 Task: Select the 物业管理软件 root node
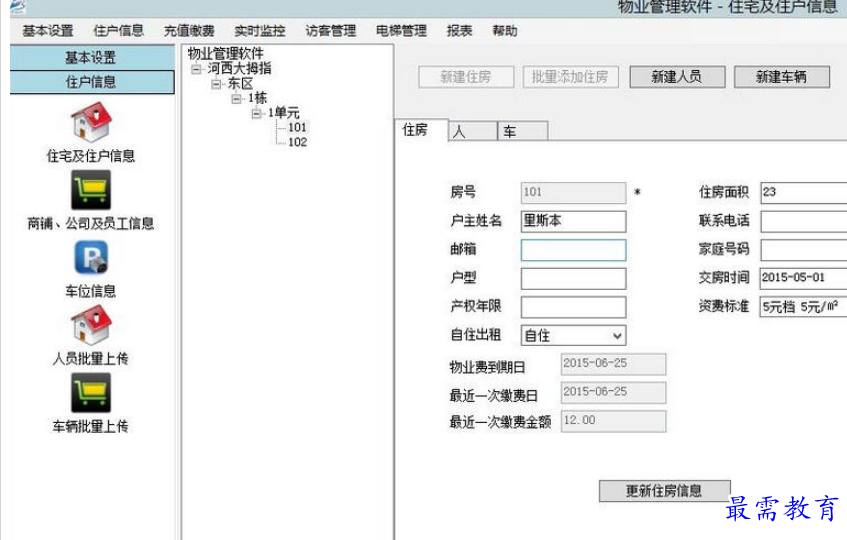(225, 53)
